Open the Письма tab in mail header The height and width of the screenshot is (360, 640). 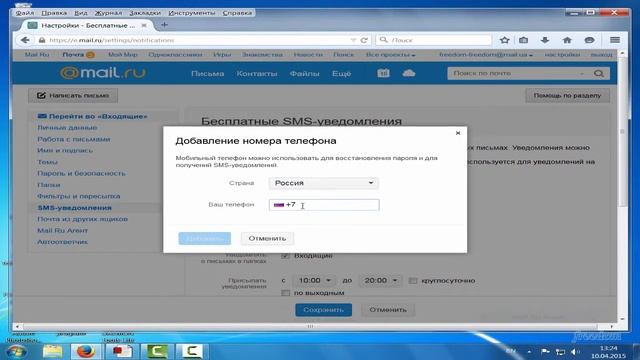coord(207,73)
